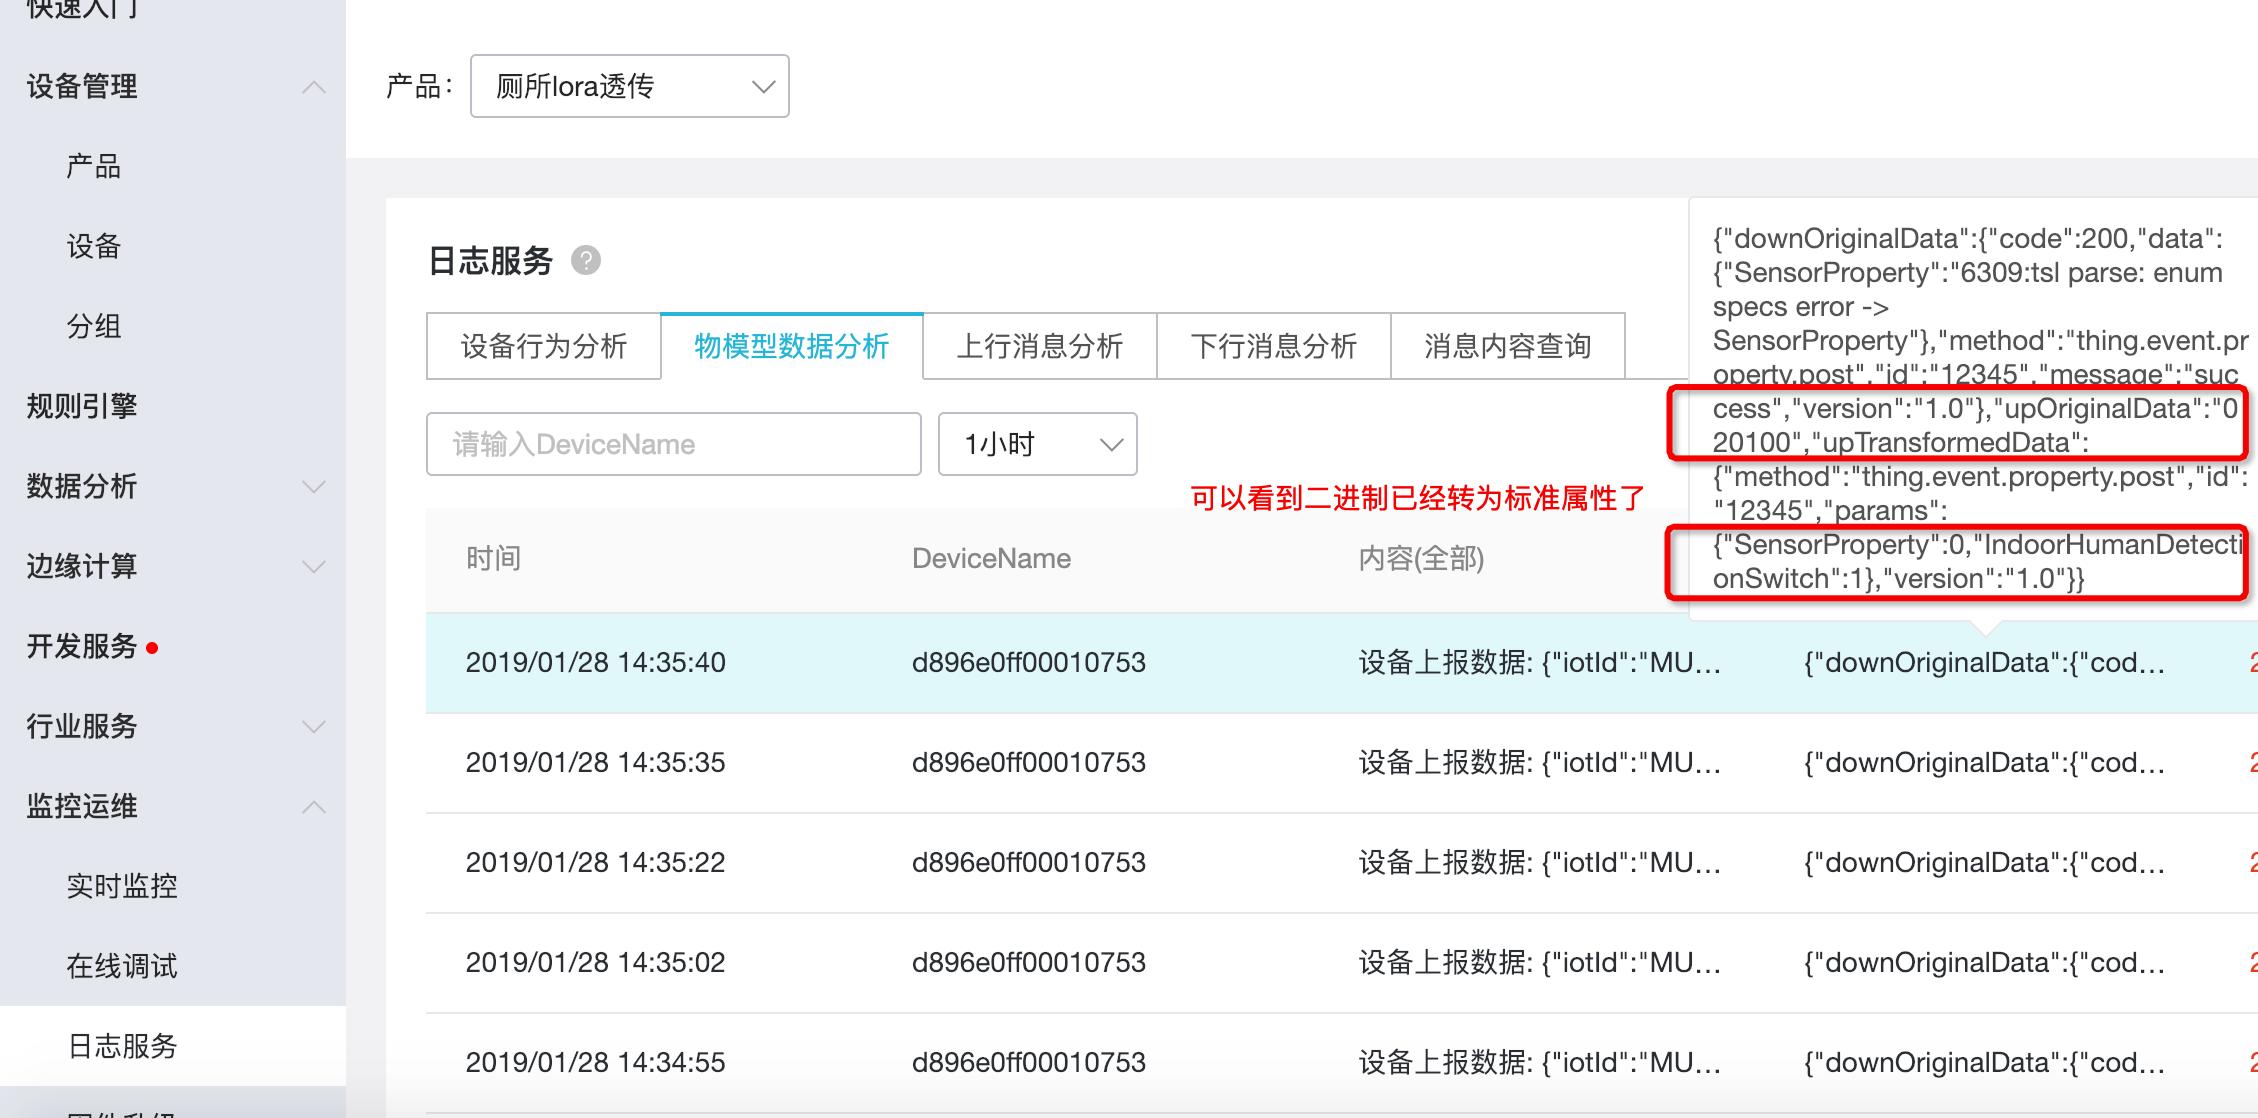Click 开发服务 item with red notification dot
Viewport: 2258px width, 1118px height.
coord(80,647)
